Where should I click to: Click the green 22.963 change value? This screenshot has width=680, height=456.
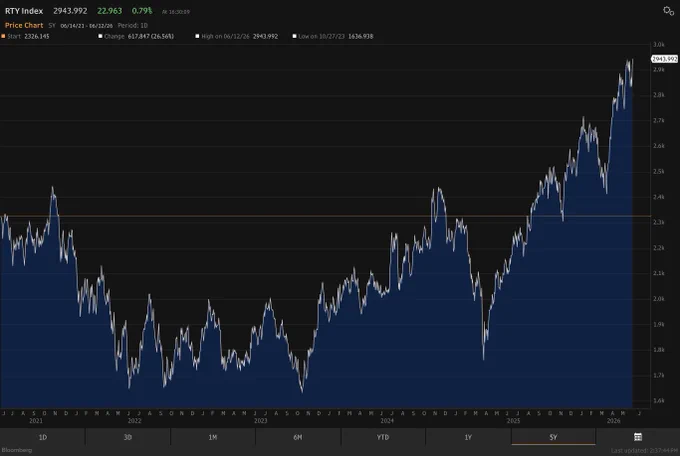(x=109, y=11)
